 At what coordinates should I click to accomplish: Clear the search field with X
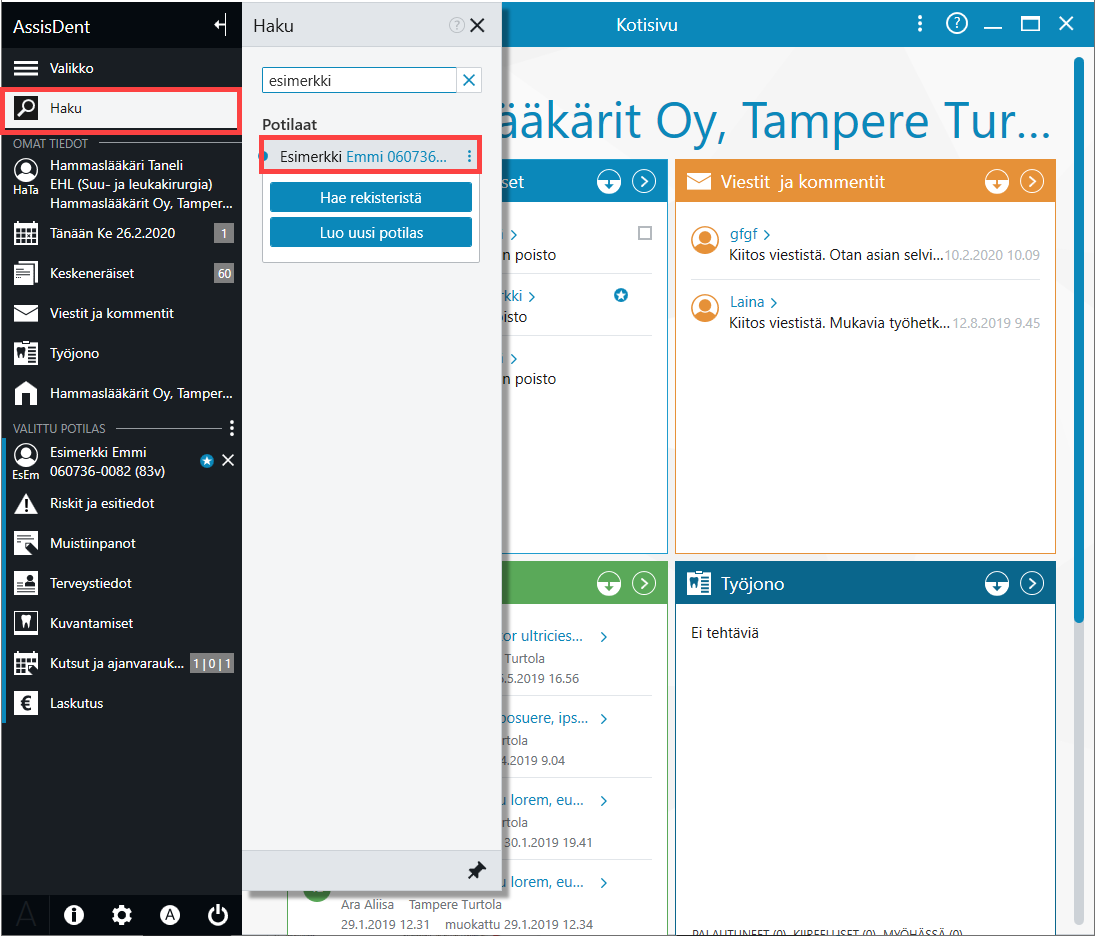469,80
